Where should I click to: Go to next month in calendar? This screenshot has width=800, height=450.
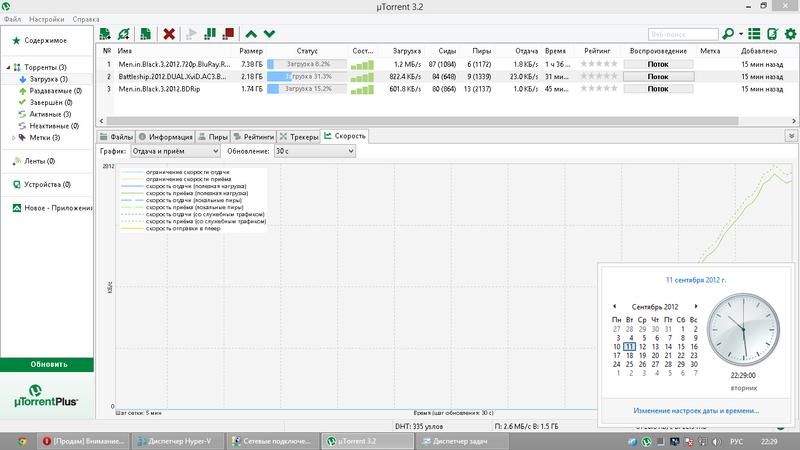tap(695, 306)
